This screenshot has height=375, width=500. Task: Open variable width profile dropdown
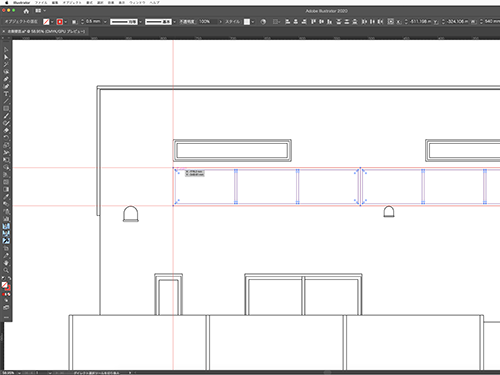pyautogui.click(x=140, y=22)
